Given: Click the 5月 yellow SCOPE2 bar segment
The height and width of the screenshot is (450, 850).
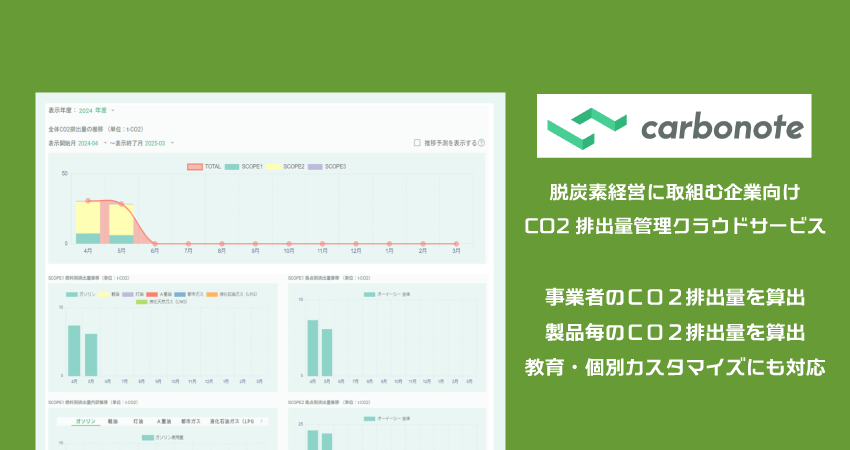Looking at the screenshot, I should [121, 220].
